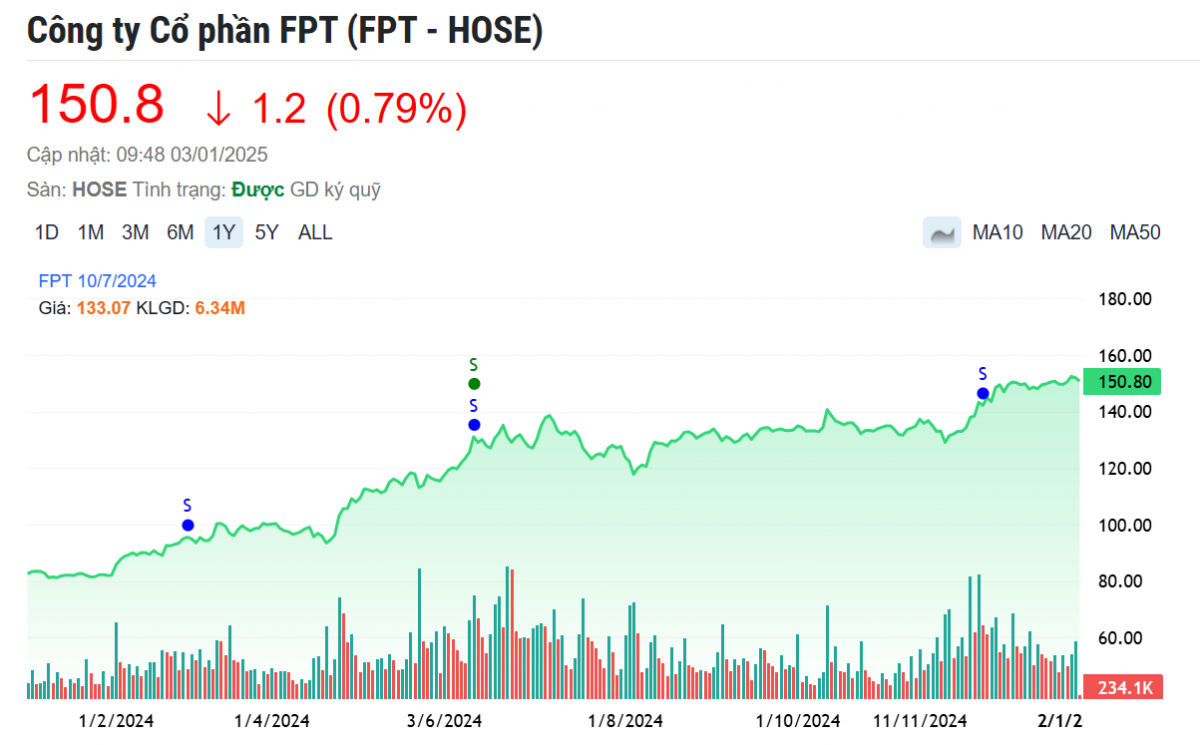Select the area chart type icon

click(941, 233)
